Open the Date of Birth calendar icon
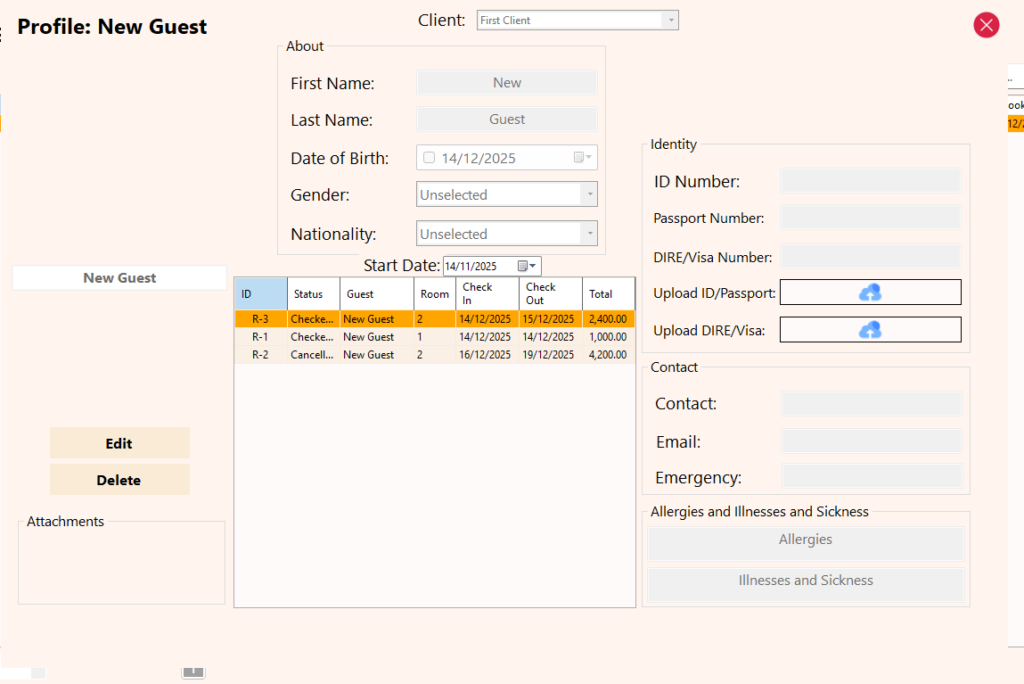Screen dimensions: 1024x684 (582, 157)
